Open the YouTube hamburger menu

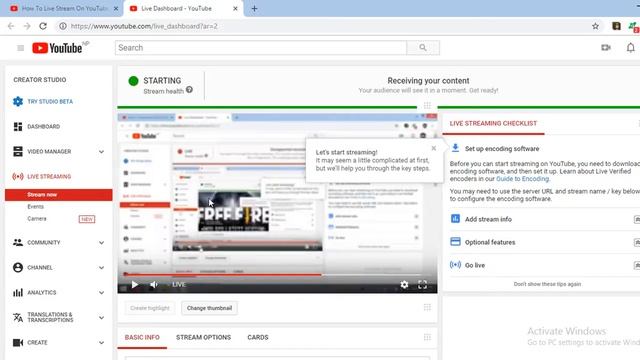(20, 48)
